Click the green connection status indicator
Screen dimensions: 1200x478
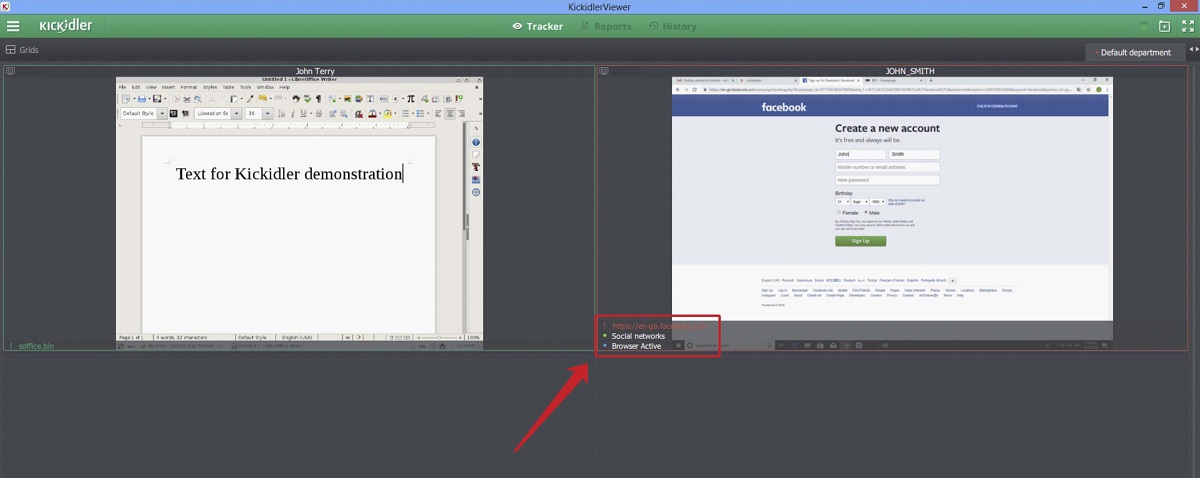(x=1144, y=26)
